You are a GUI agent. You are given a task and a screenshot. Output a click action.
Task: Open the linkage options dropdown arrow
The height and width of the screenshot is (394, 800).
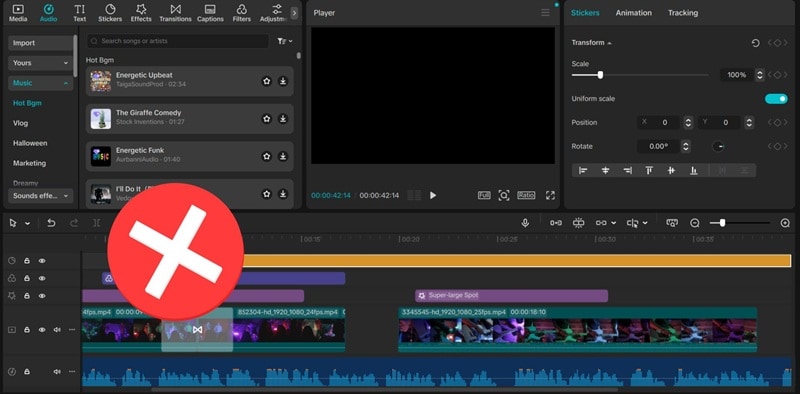click(x=613, y=224)
